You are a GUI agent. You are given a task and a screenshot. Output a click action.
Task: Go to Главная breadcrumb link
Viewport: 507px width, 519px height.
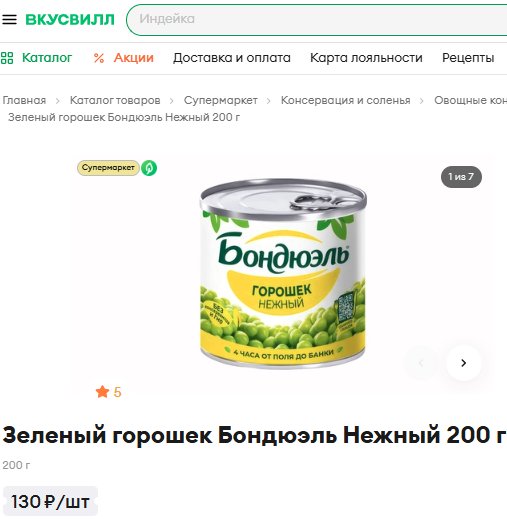24,100
